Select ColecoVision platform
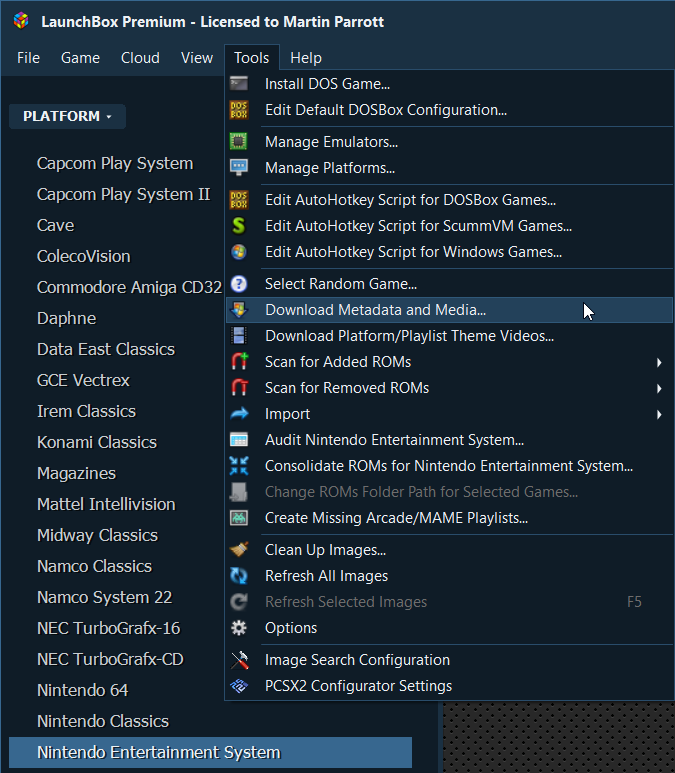Image resolution: width=675 pixels, height=773 pixels. (84, 256)
